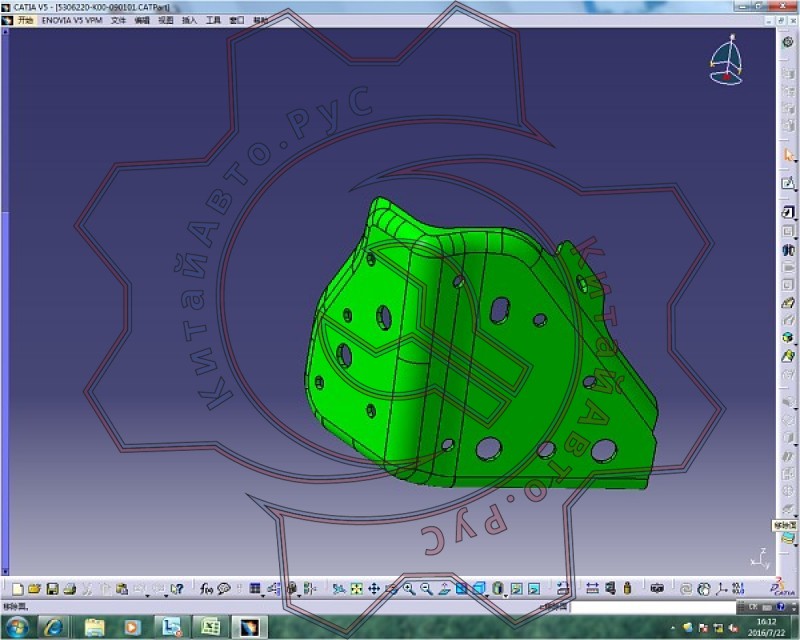Save the part using the floppy disk icon
The width and height of the screenshot is (800, 640).
[x=53, y=589]
